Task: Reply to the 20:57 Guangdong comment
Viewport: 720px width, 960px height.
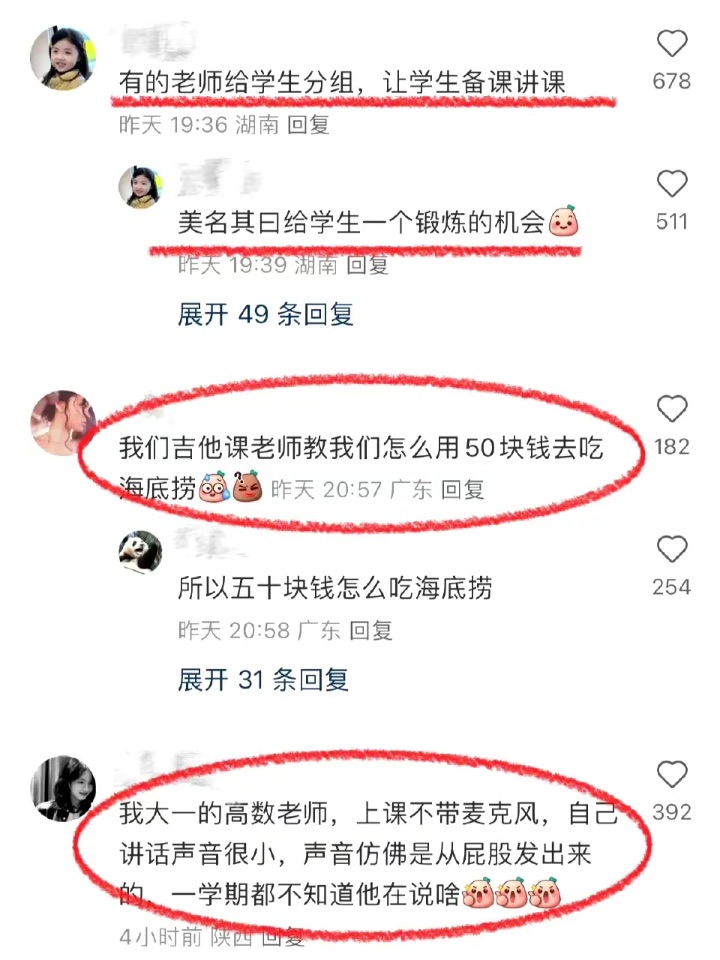Action: (x=463, y=490)
